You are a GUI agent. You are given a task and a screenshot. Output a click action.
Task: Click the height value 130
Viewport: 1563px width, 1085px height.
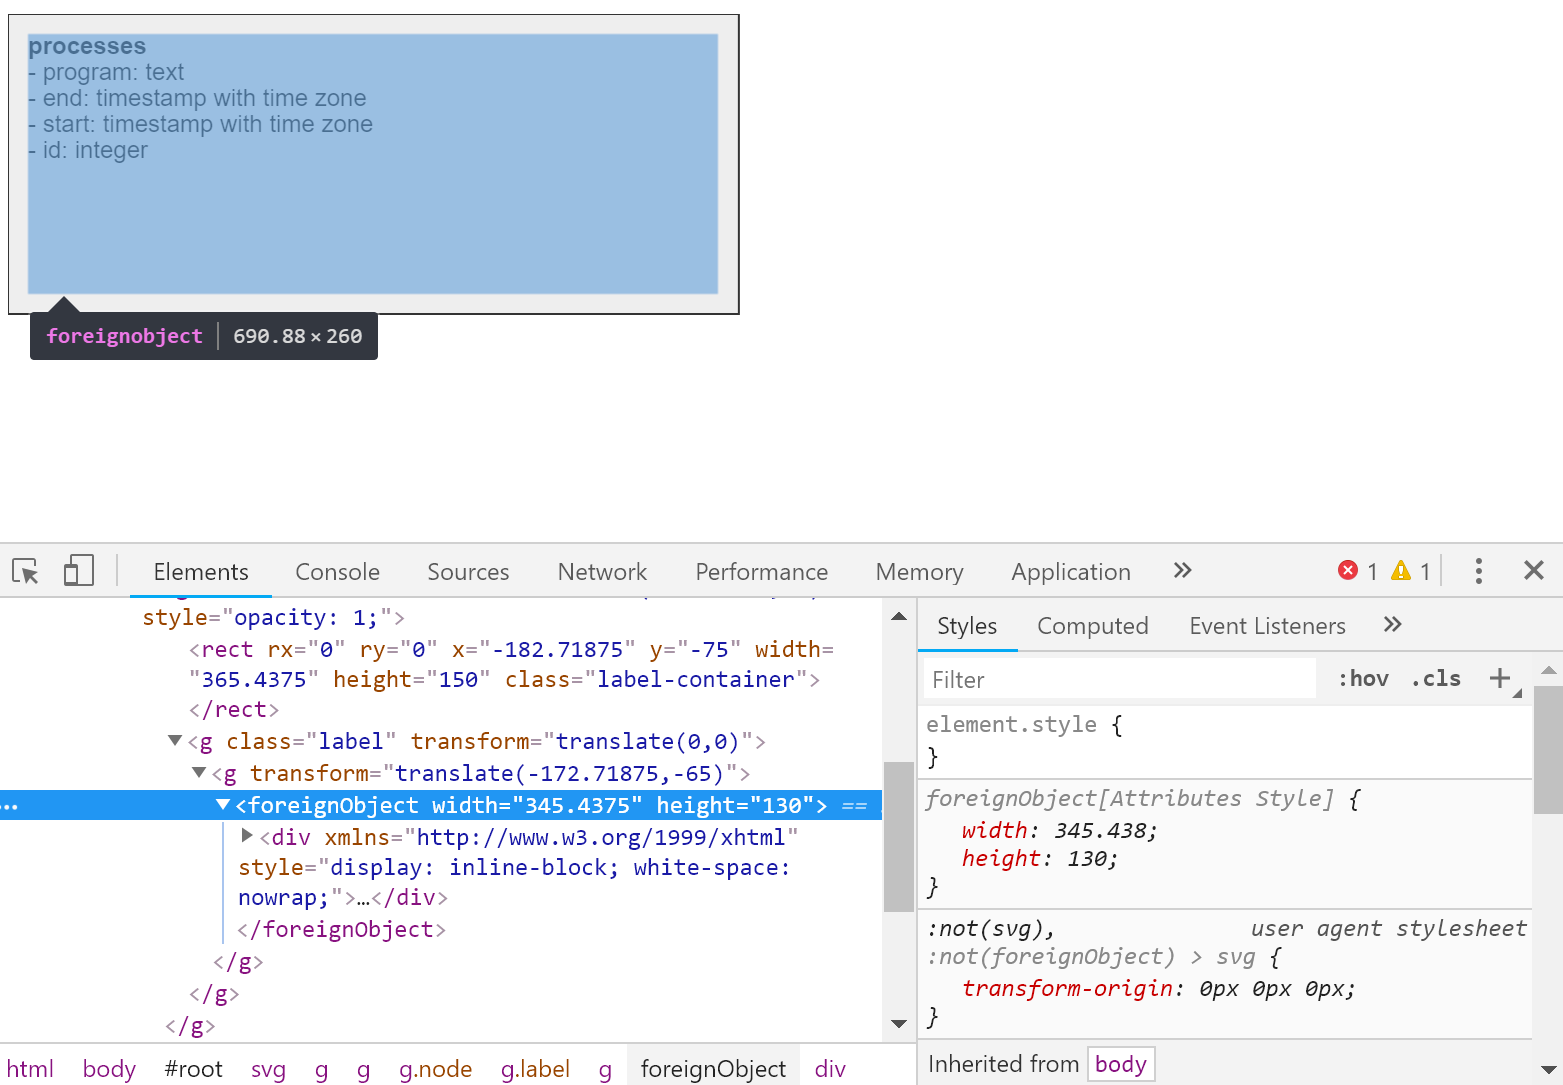1087,858
